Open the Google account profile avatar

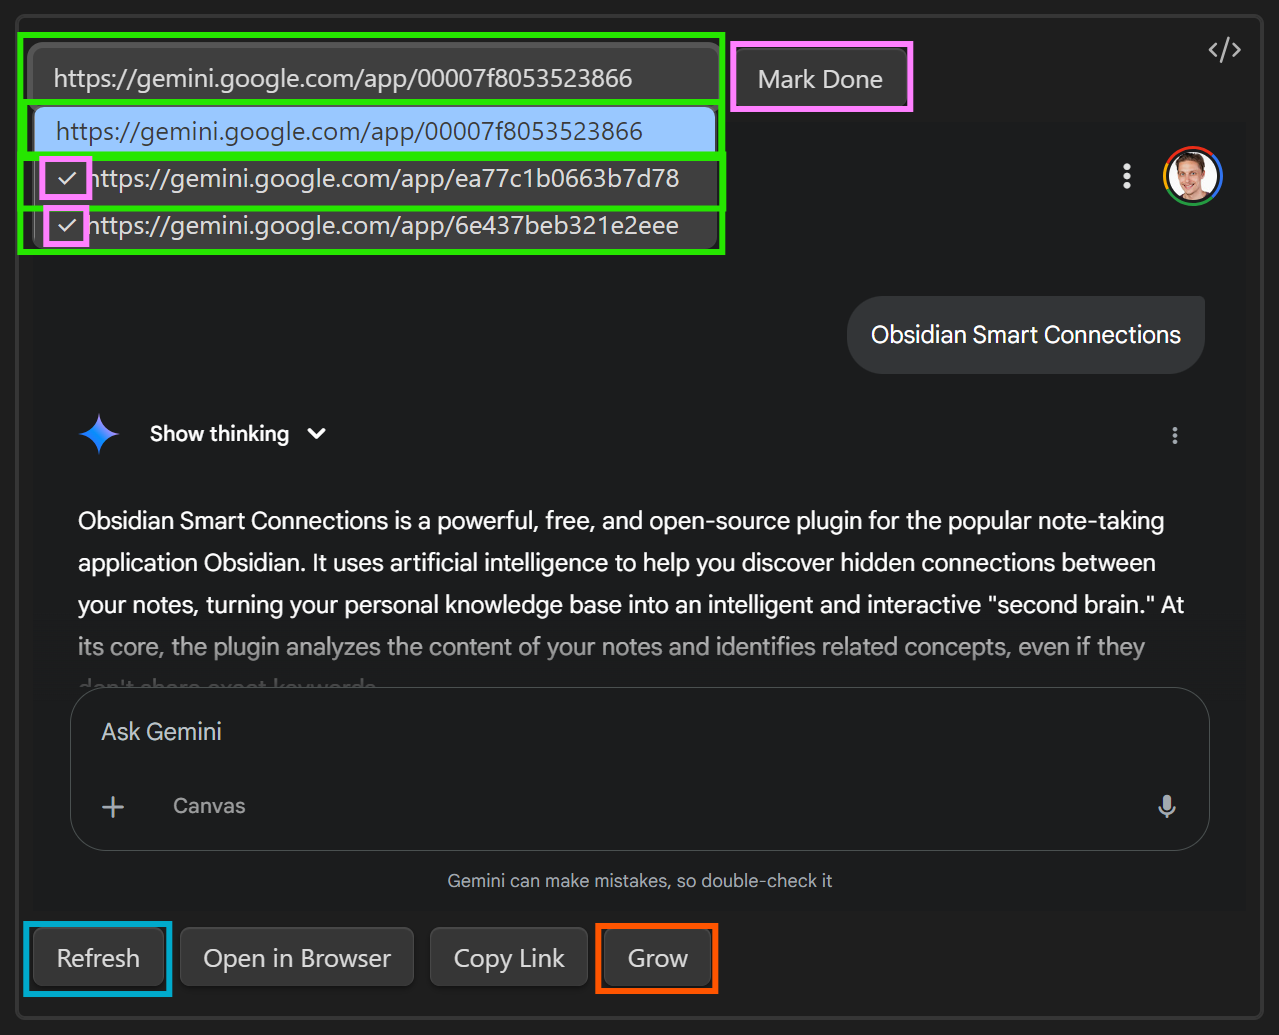click(1192, 177)
